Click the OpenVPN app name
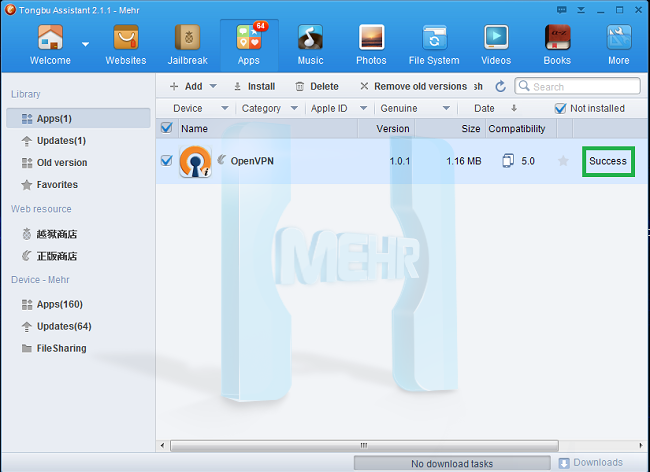 252,161
